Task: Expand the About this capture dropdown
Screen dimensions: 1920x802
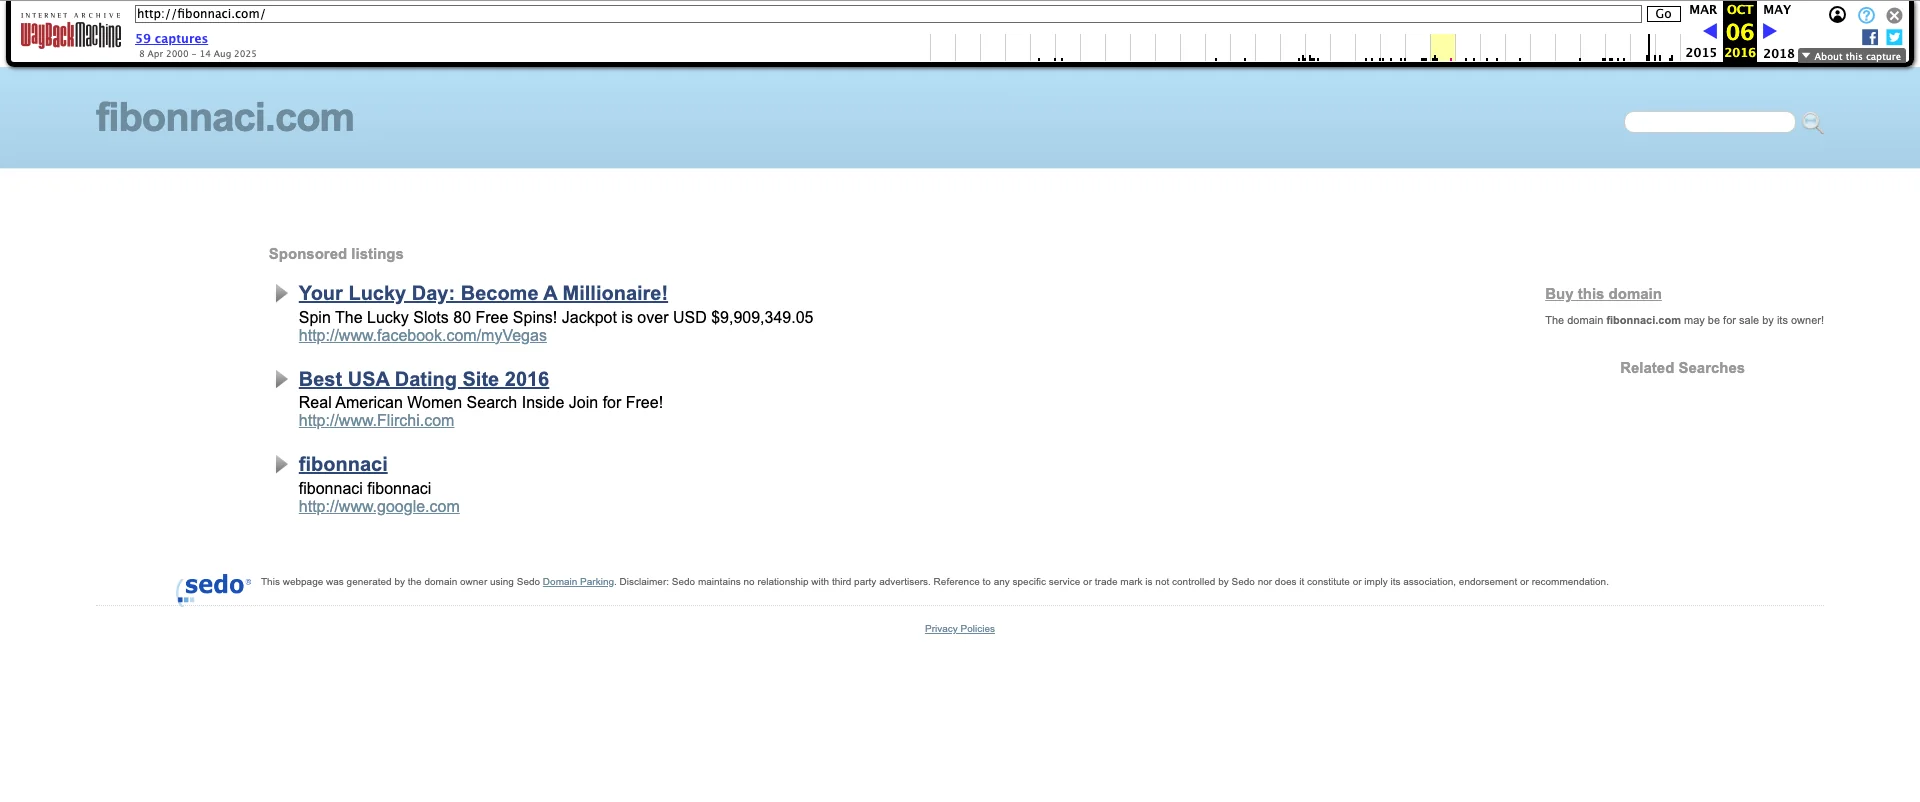Action: pyautogui.click(x=1852, y=56)
